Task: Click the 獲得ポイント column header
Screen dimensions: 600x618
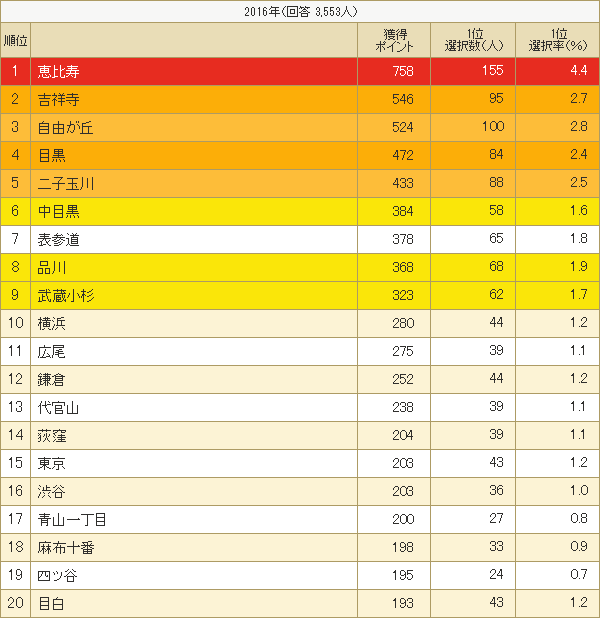Action: coord(394,40)
